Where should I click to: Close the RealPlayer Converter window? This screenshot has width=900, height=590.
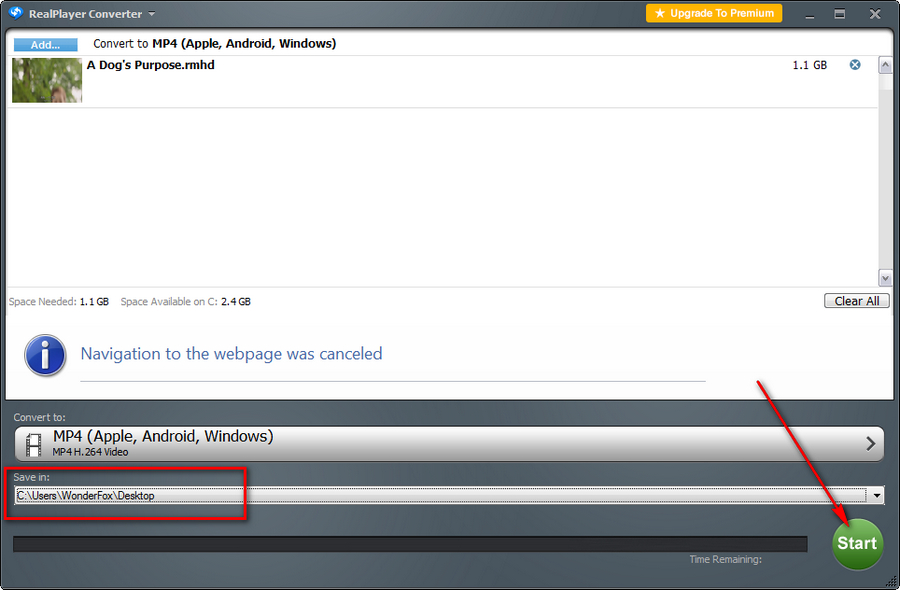875,14
